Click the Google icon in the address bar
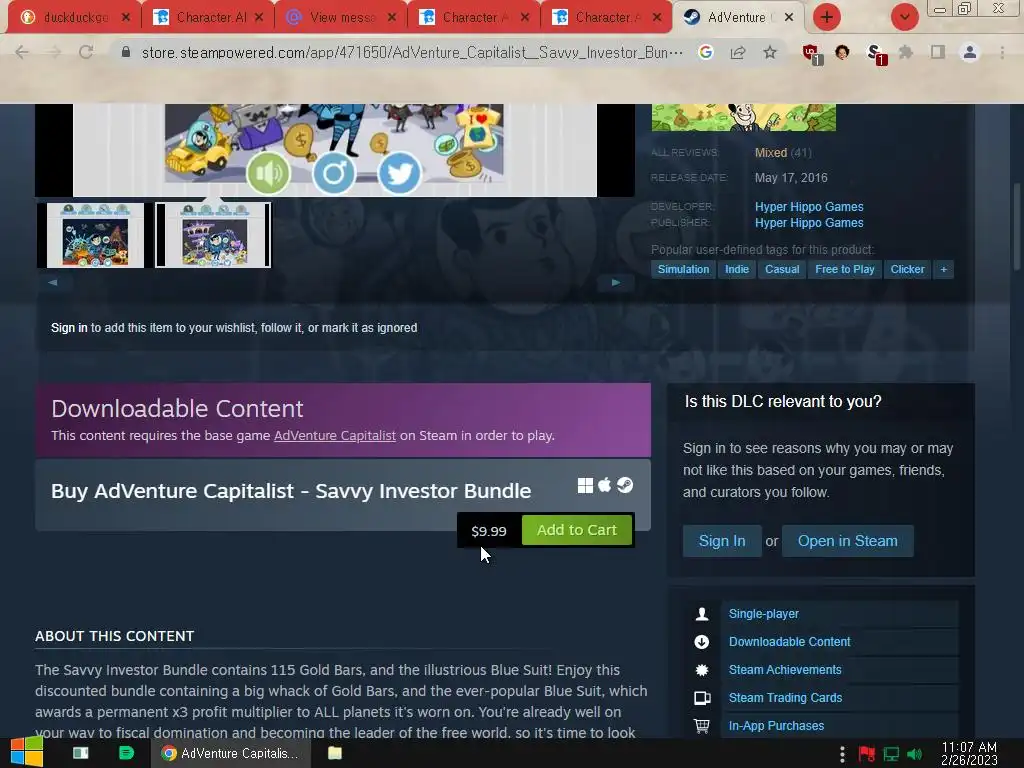The width and height of the screenshot is (1024, 768). pos(705,52)
